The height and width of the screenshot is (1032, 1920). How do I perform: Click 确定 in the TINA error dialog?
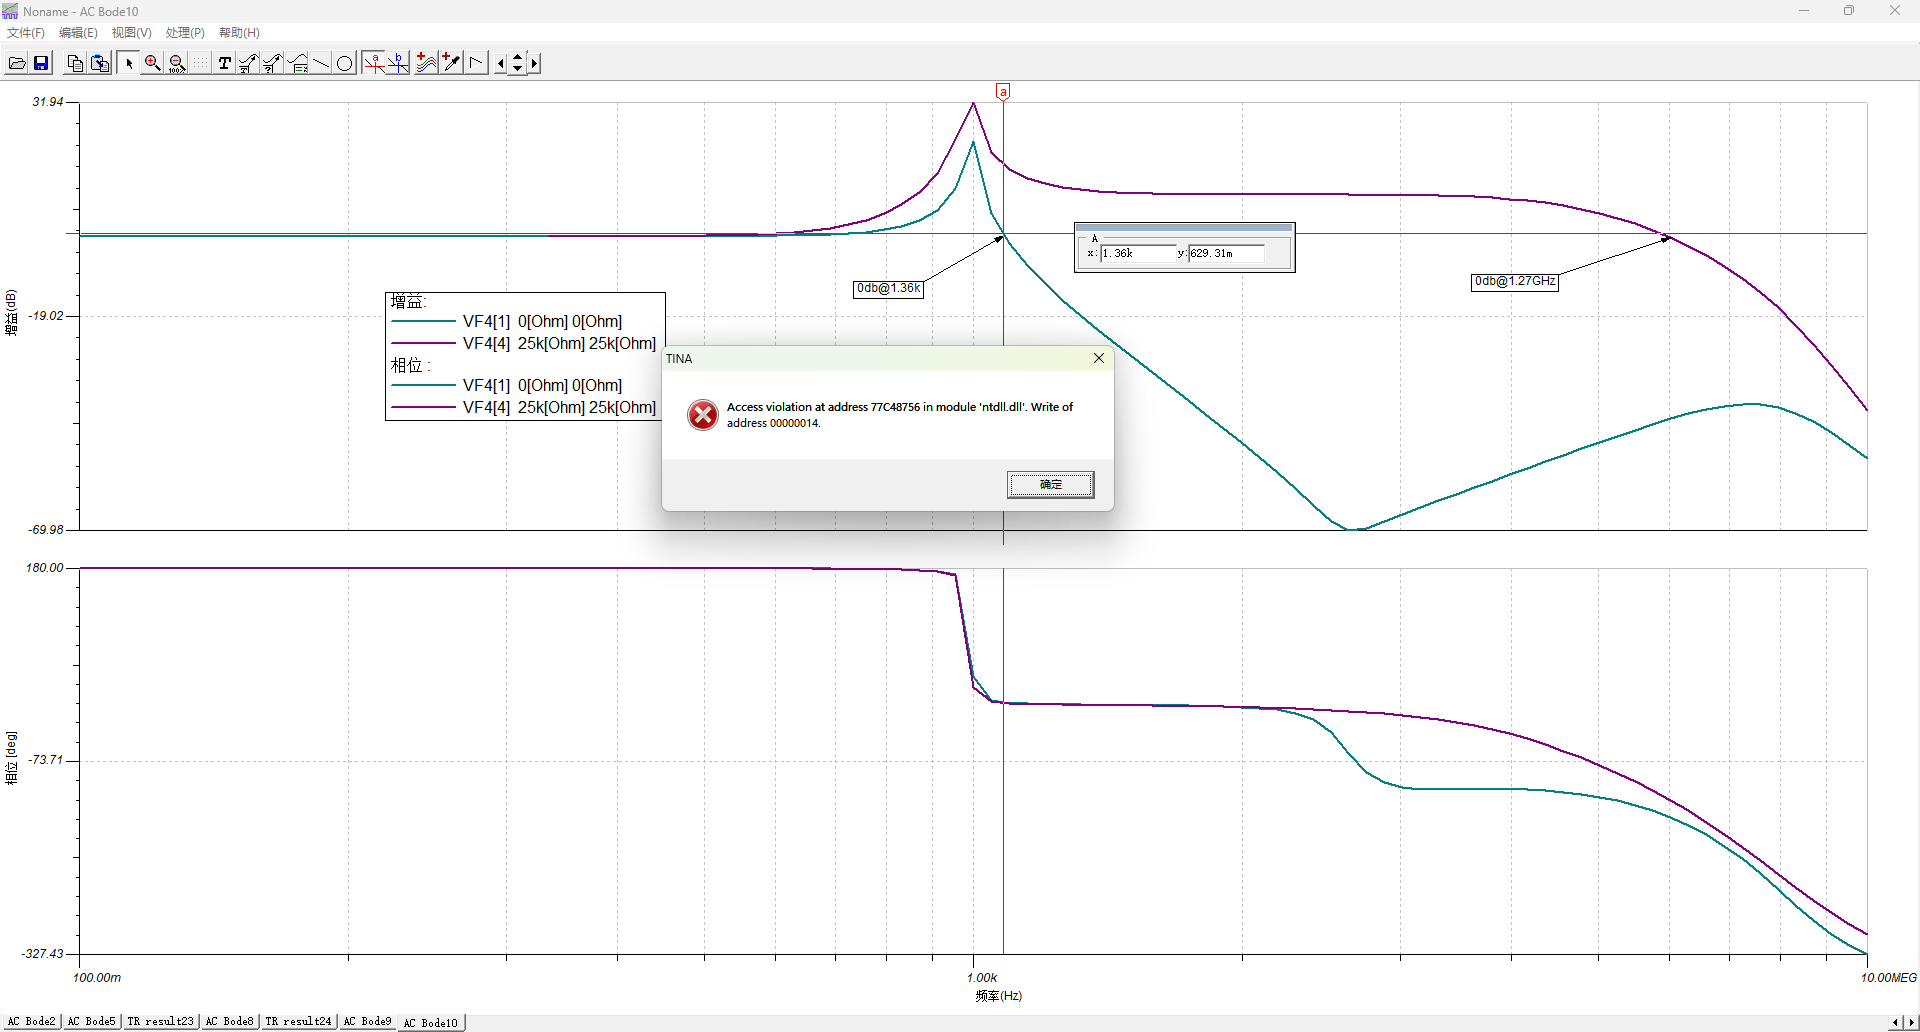pyautogui.click(x=1050, y=484)
